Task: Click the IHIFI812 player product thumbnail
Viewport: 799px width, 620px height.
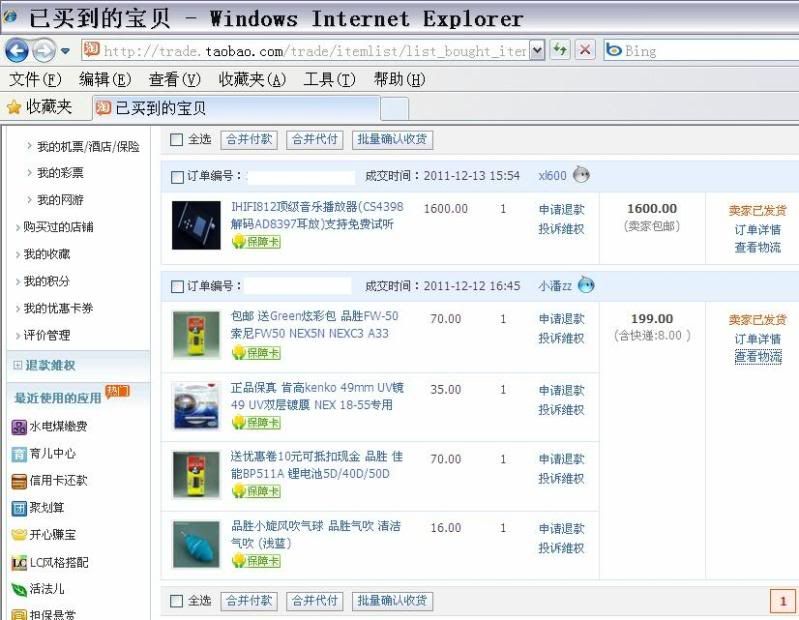Action: 195,225
